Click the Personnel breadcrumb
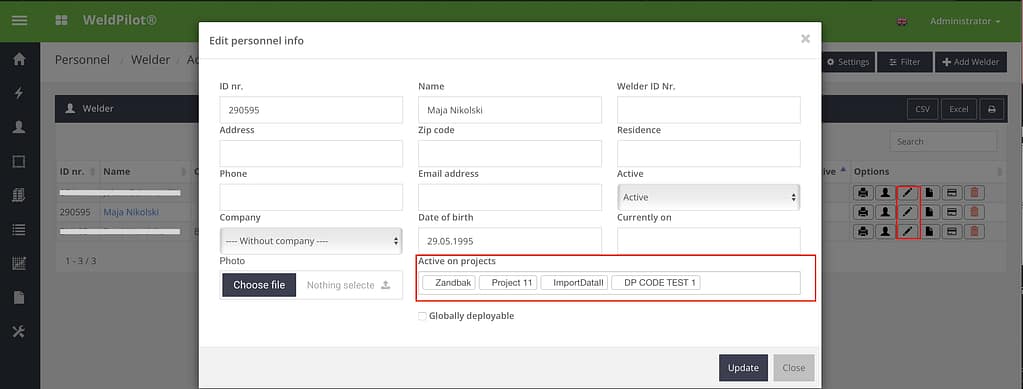The height and width of the screenshot is (389, 1023). click(x=82, y=60)
